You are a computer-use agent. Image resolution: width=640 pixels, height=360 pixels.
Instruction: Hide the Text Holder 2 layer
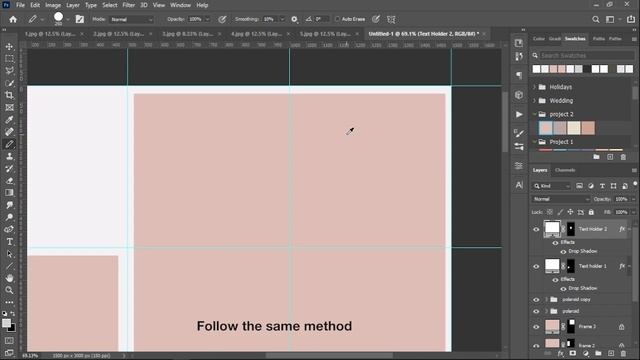[536, 229]
